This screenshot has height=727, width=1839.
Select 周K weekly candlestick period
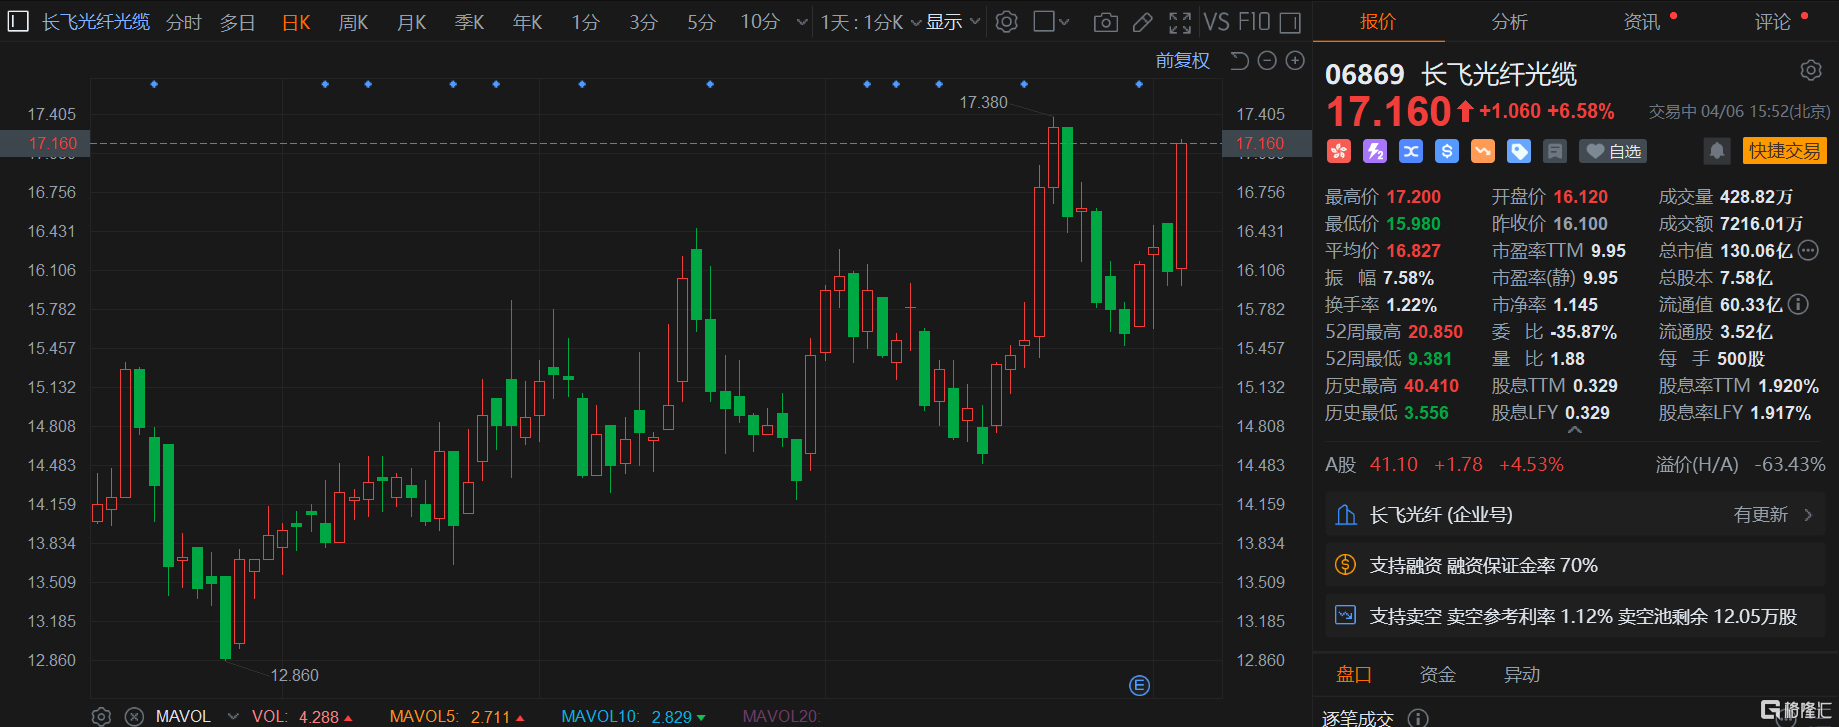coord(353,22)
